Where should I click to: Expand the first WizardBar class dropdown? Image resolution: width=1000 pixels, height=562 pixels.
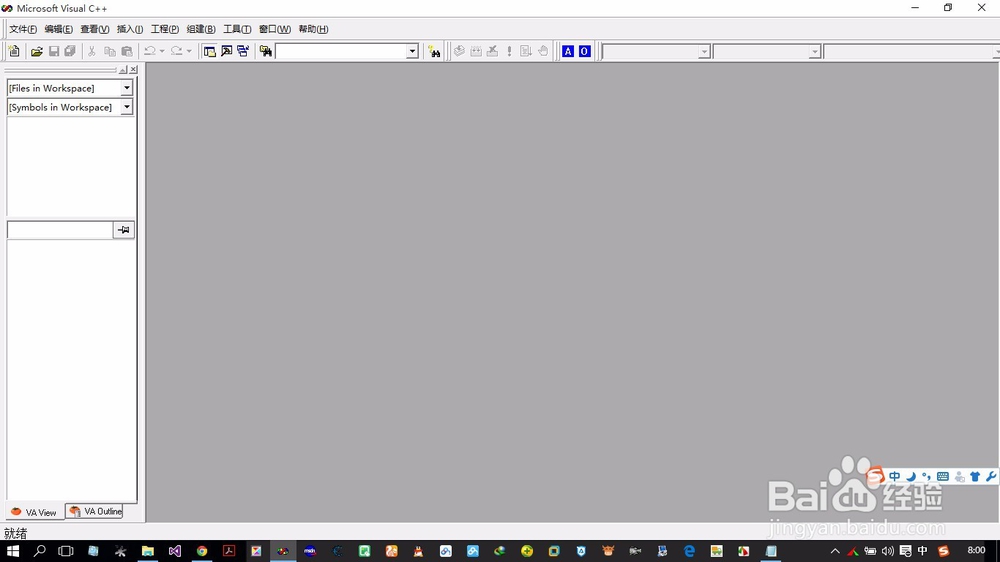(x=704, y=52)
